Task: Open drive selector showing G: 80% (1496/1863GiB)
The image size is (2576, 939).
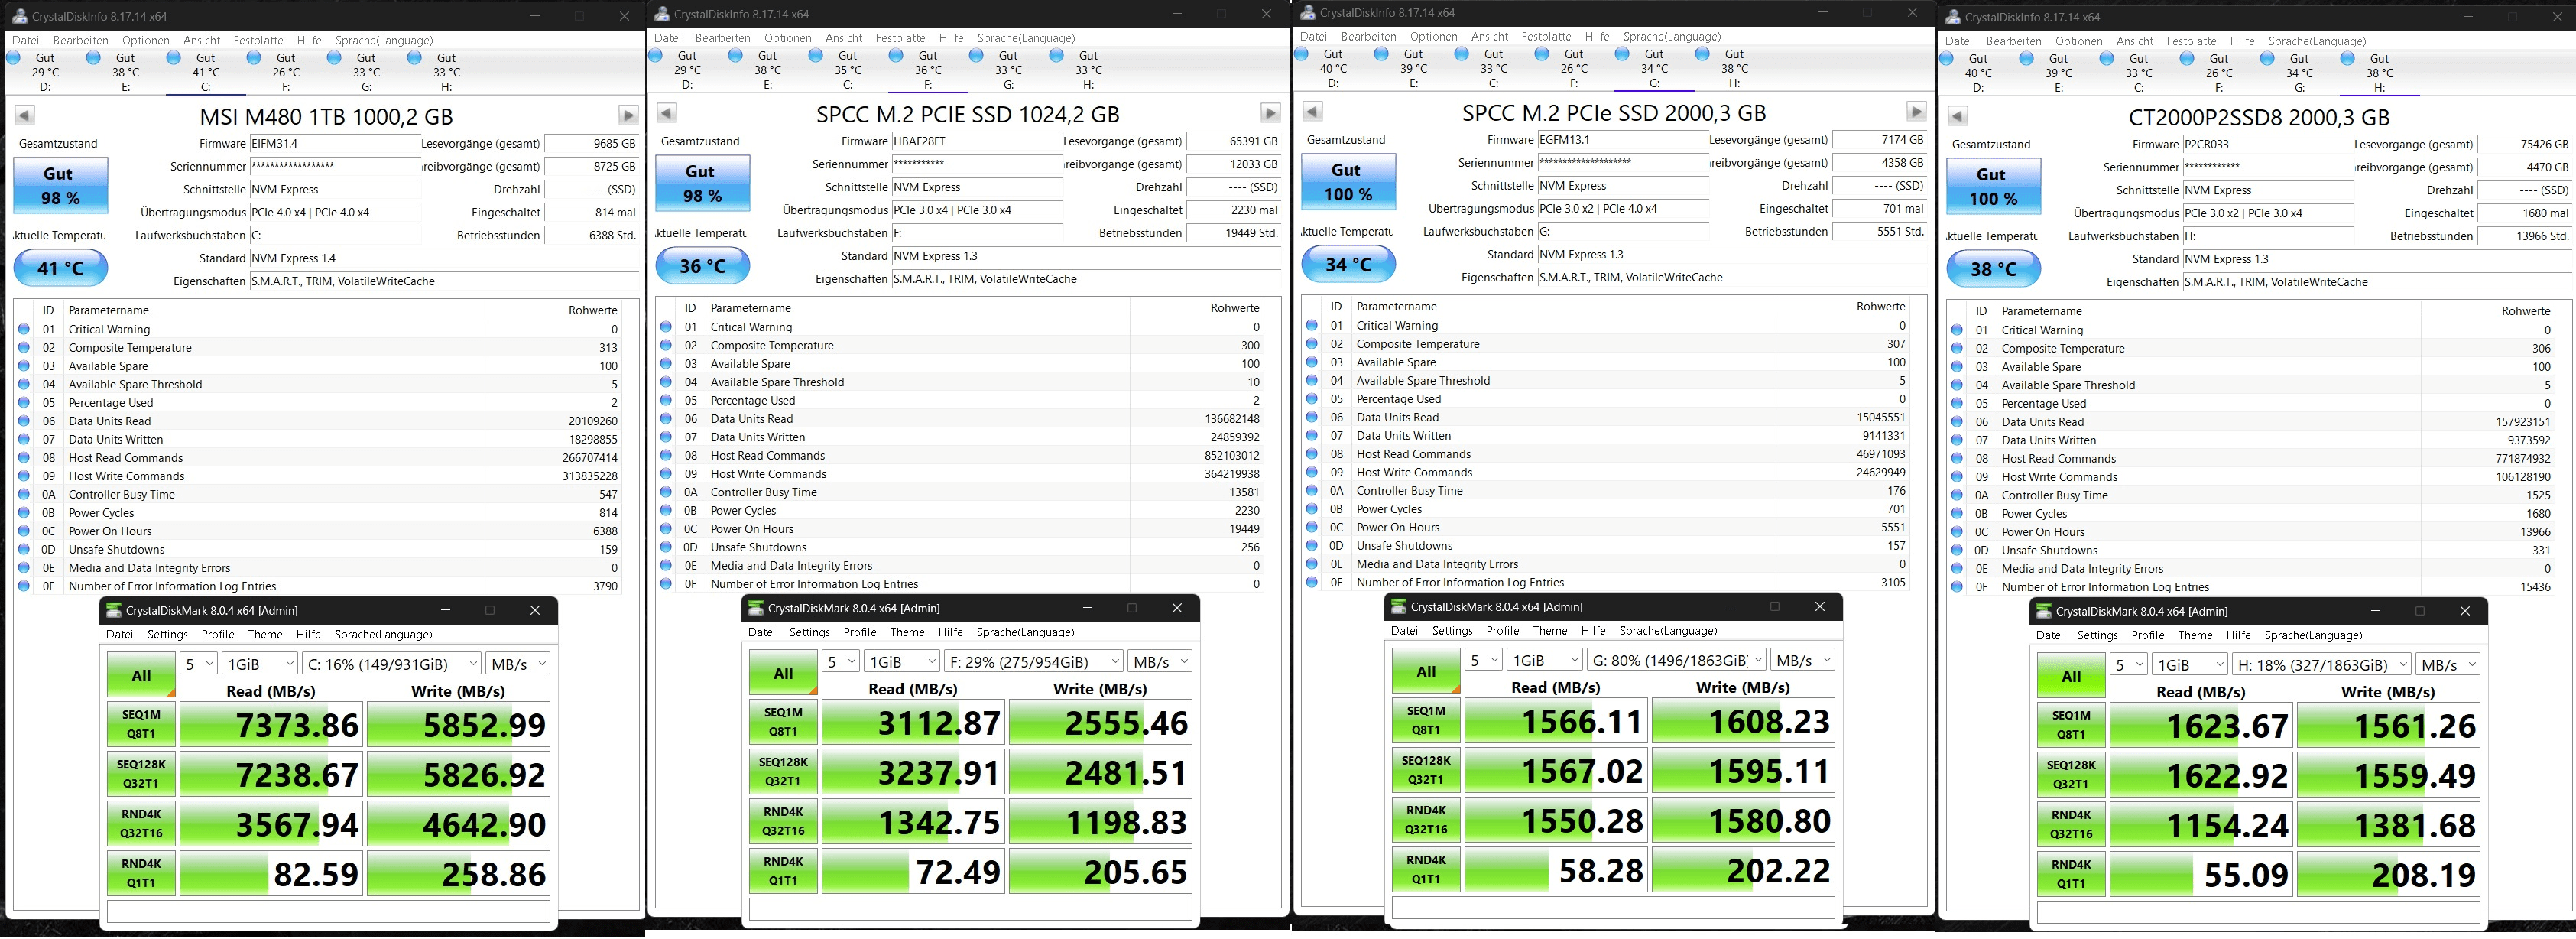Action: [1677, 660]
